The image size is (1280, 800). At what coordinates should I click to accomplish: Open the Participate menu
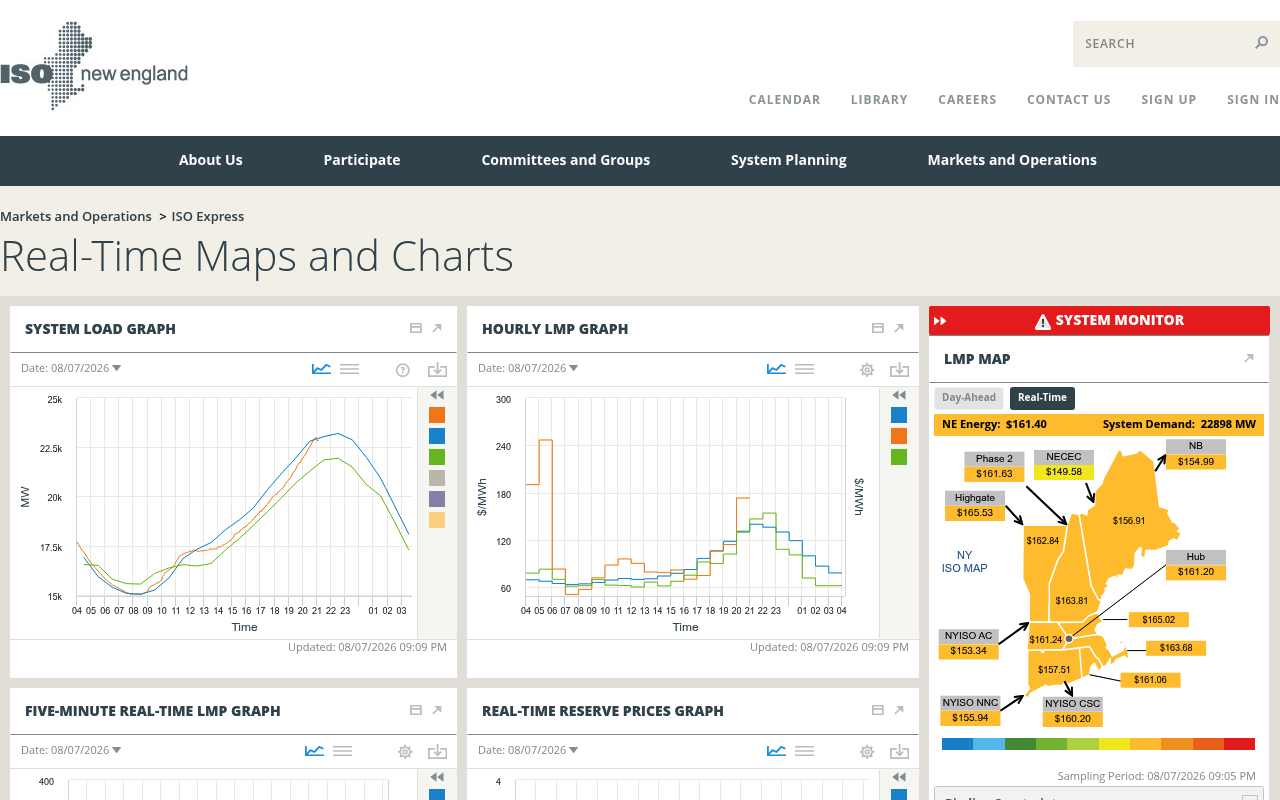pos(362,160)
